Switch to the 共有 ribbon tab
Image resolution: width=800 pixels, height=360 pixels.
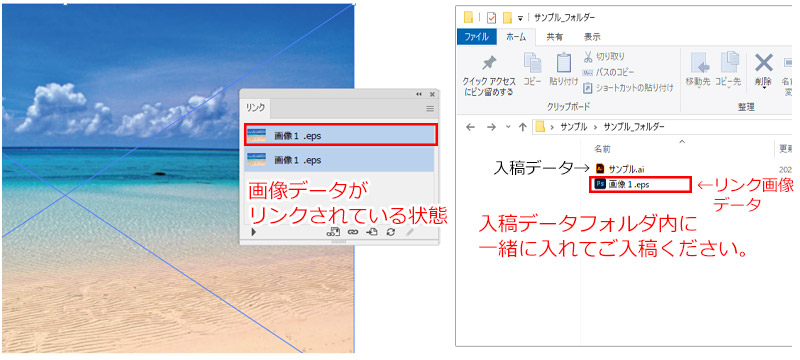(x=555, y=37)
